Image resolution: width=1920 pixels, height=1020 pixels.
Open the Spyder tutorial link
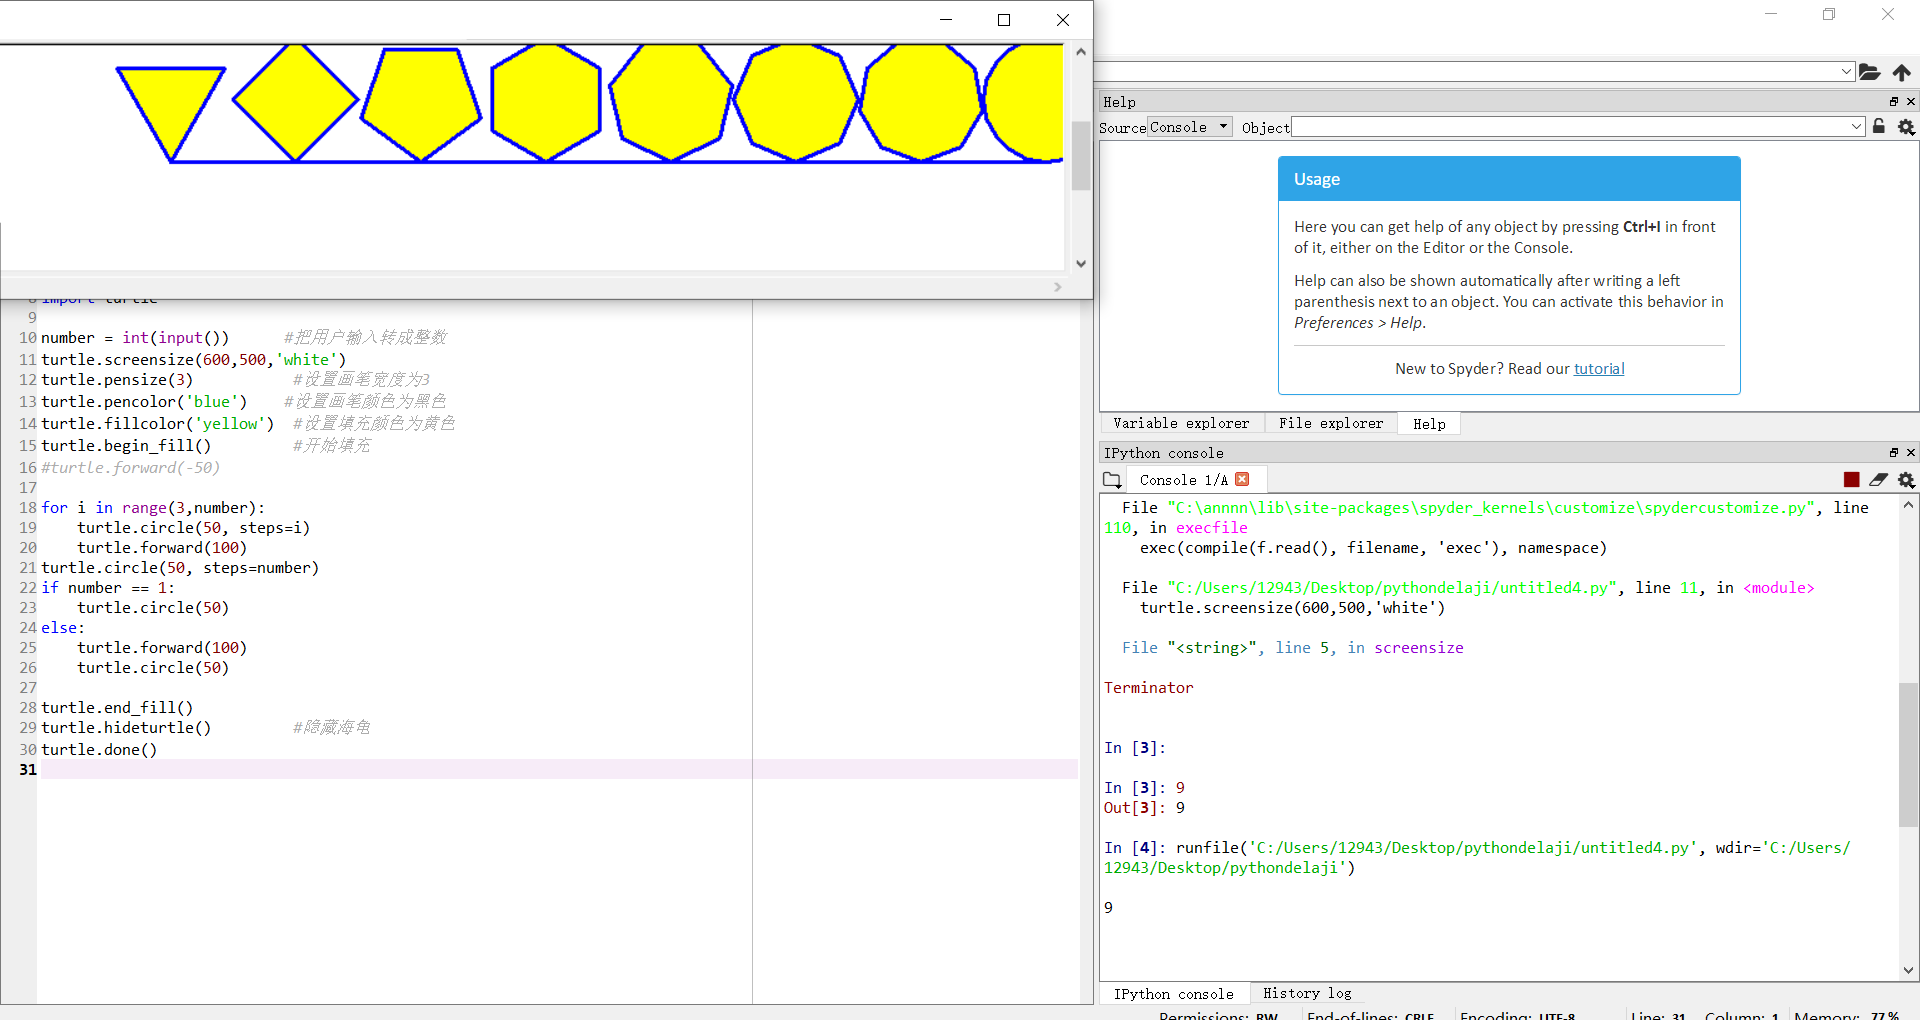(x=1599, y=369)
